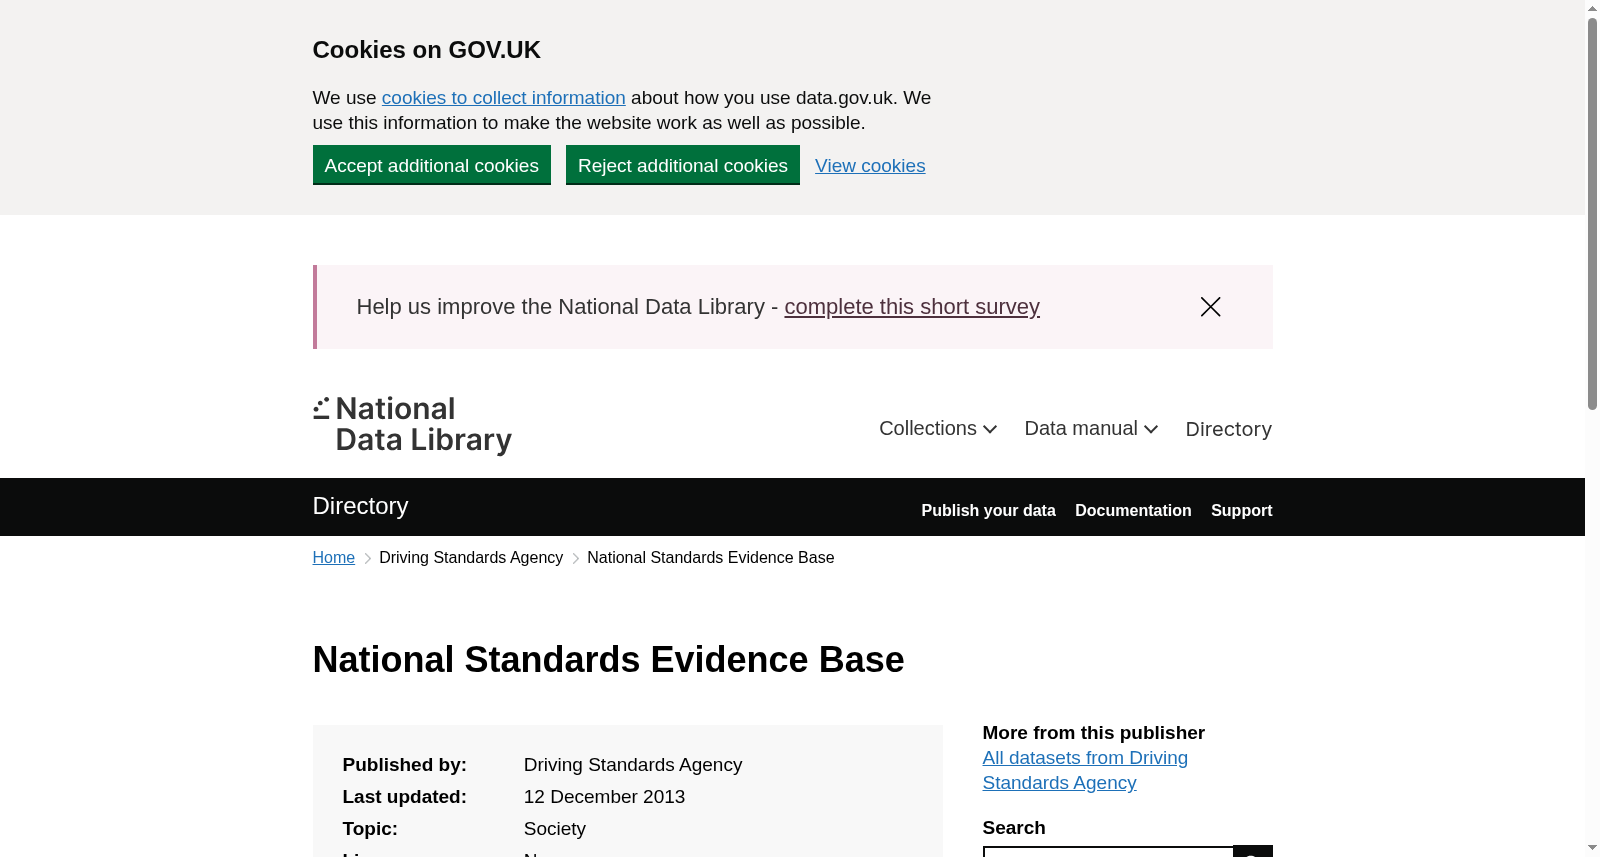Go to the Documentation page
1600x857 pixels.
coord(1133,510)
